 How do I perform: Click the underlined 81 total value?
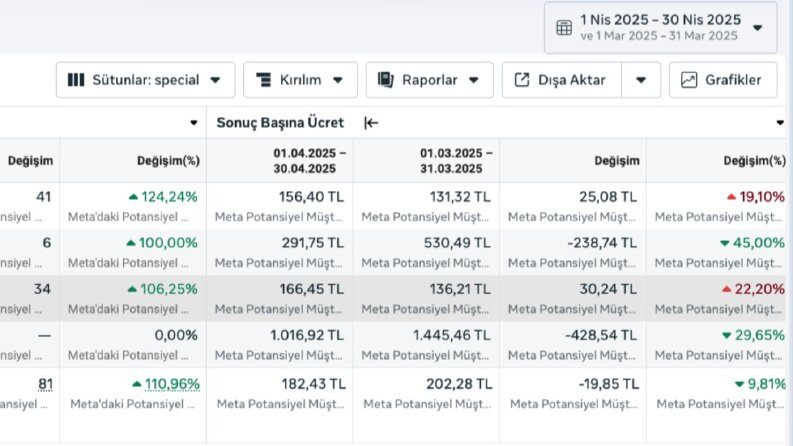46,384
